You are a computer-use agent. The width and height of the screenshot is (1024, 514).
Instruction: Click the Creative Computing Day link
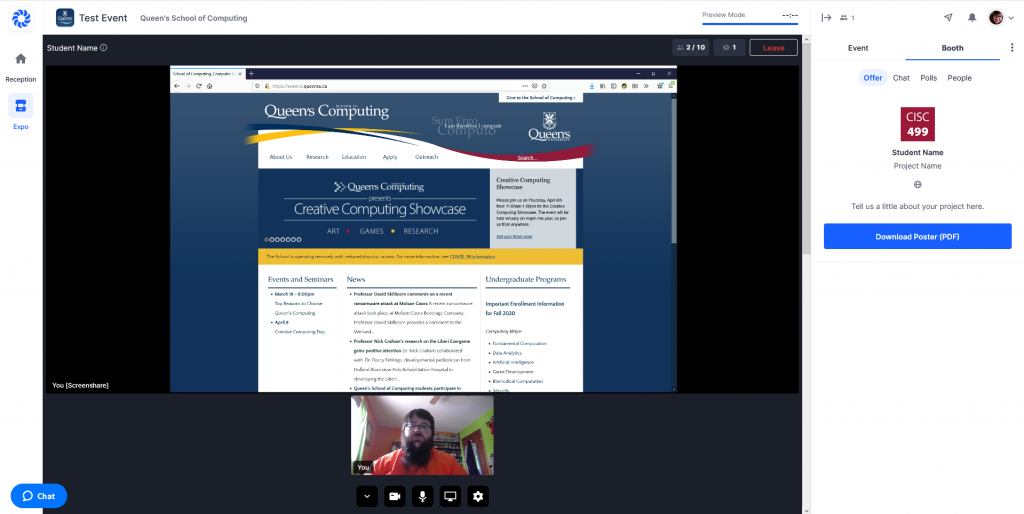coord(300,332)
